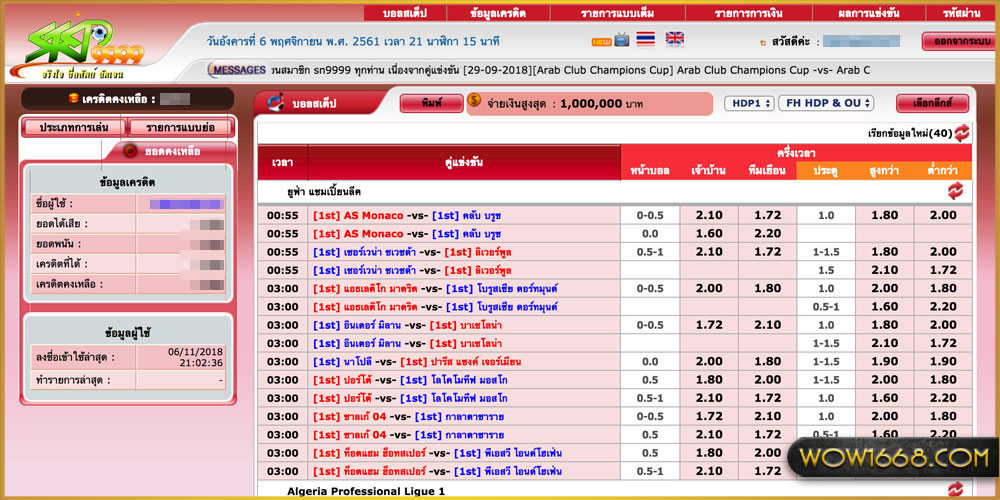Click the MESSAGES icon in ticker bar
The height and width of the screenshot is (500, 1000).
[x=237, y=70]
